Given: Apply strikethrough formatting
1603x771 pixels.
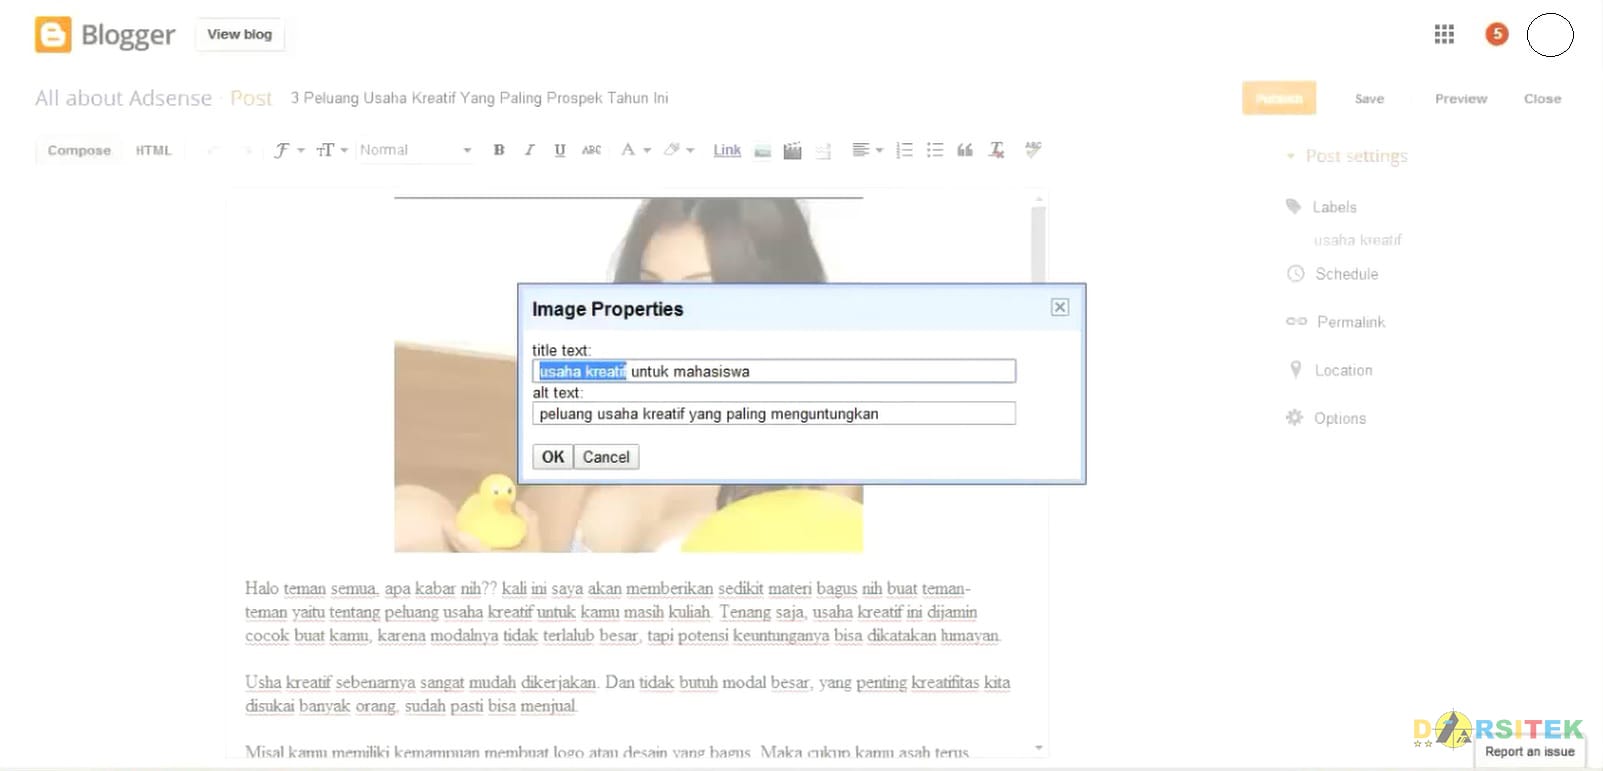Looking at the screenshot, I should pyautogui.click(x=592, y=150).
